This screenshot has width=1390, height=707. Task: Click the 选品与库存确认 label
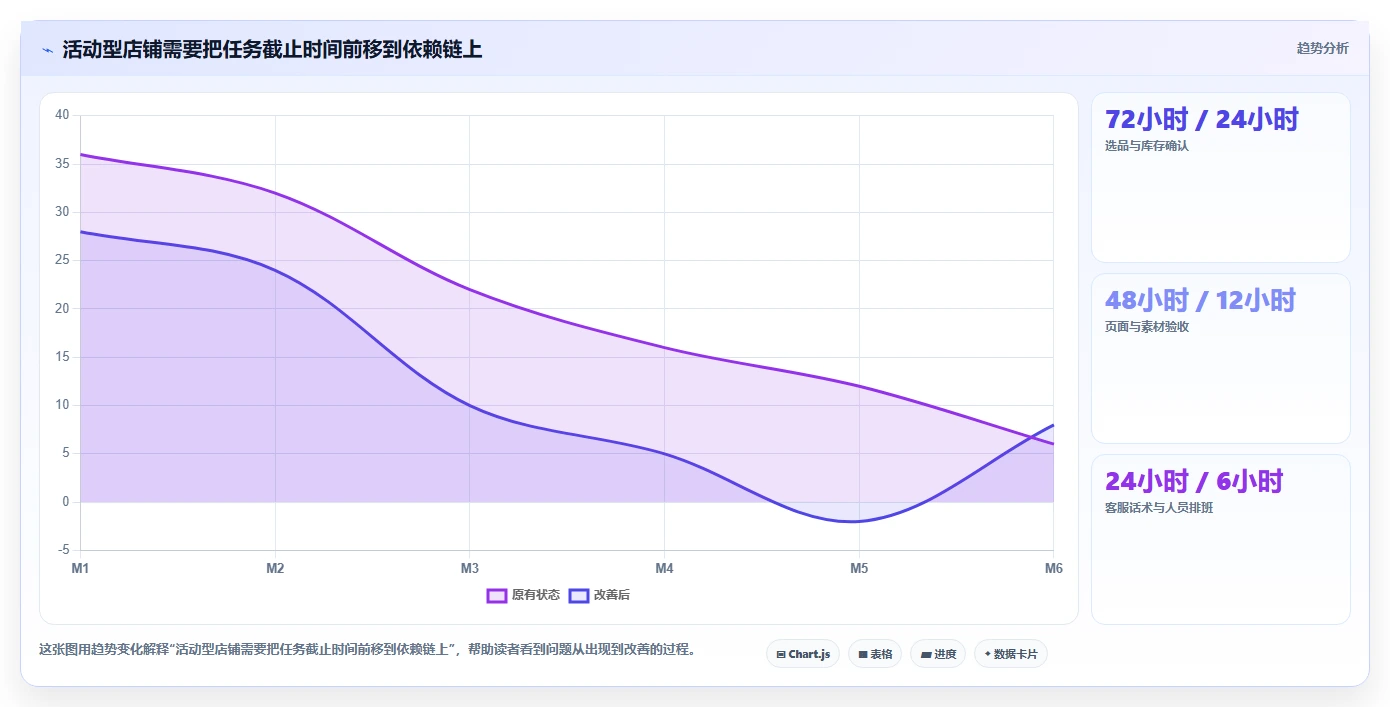coord(1147,146)
